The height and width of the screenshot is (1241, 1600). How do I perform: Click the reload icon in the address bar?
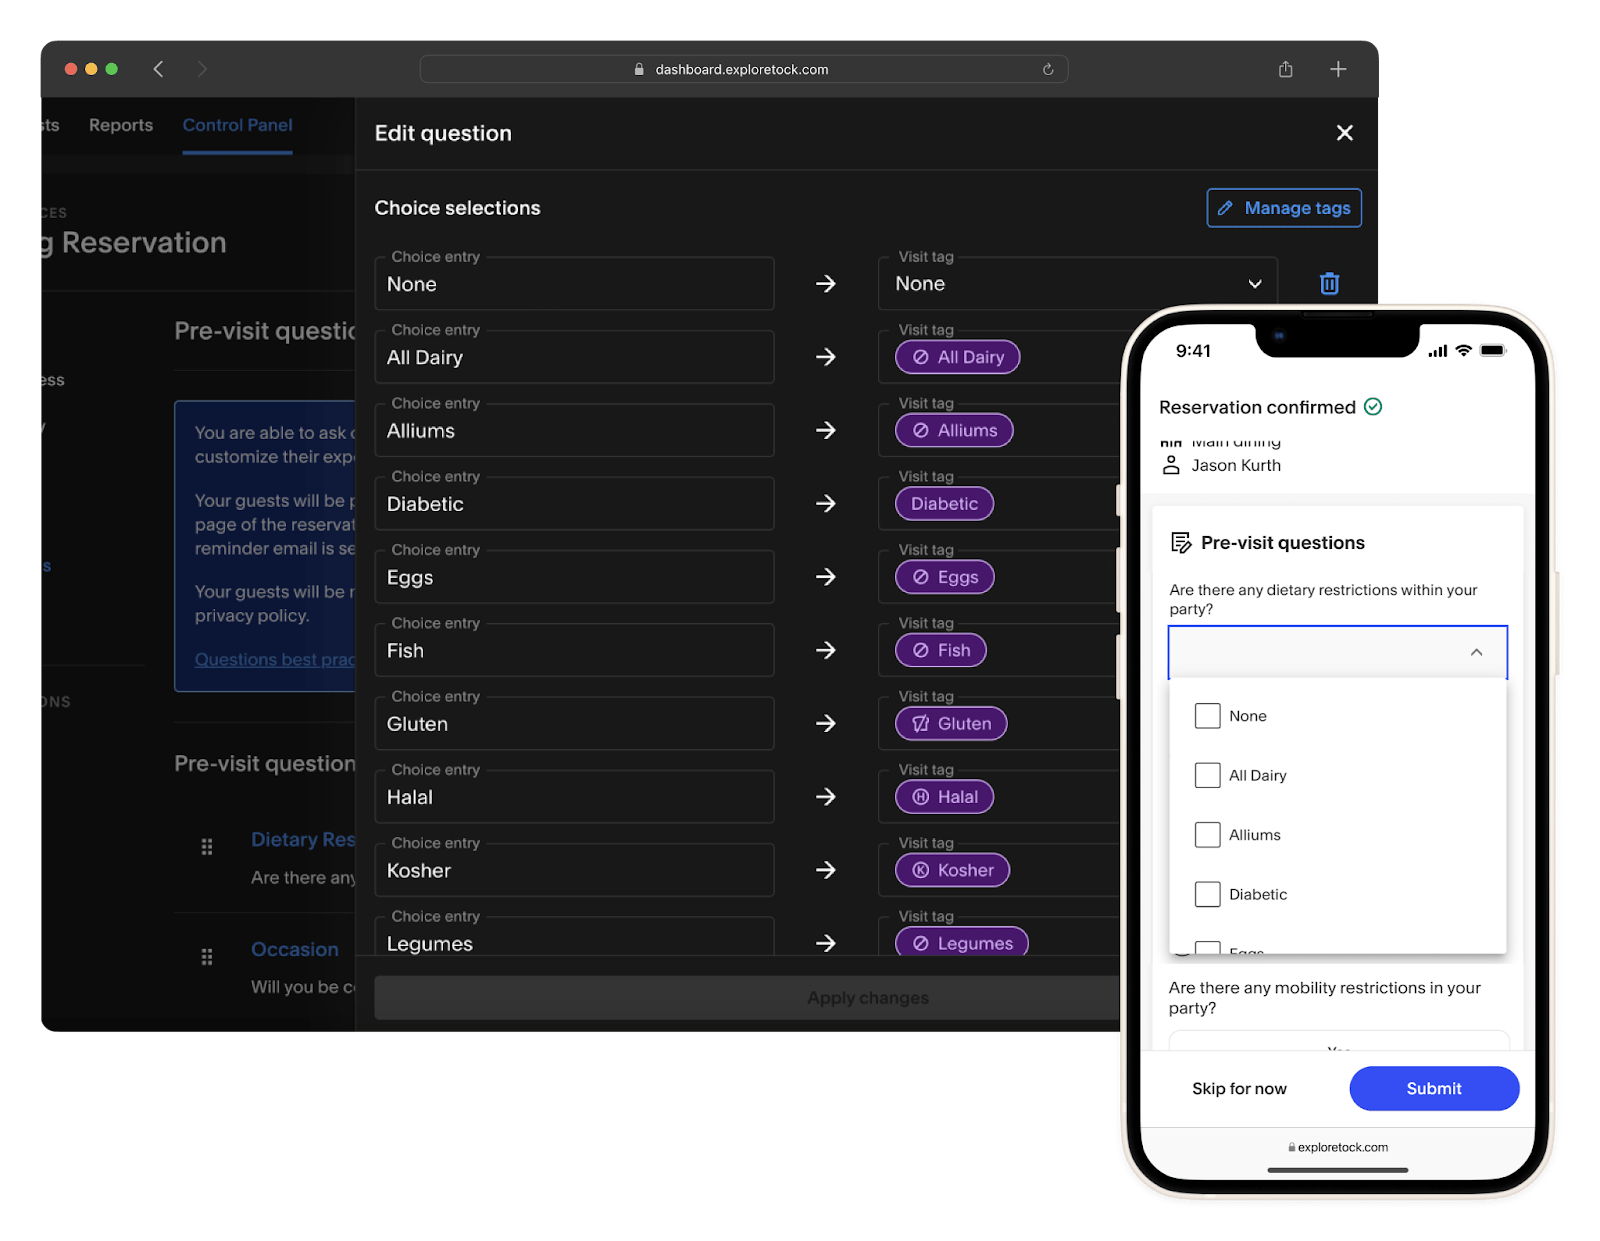coord(1047,69)
